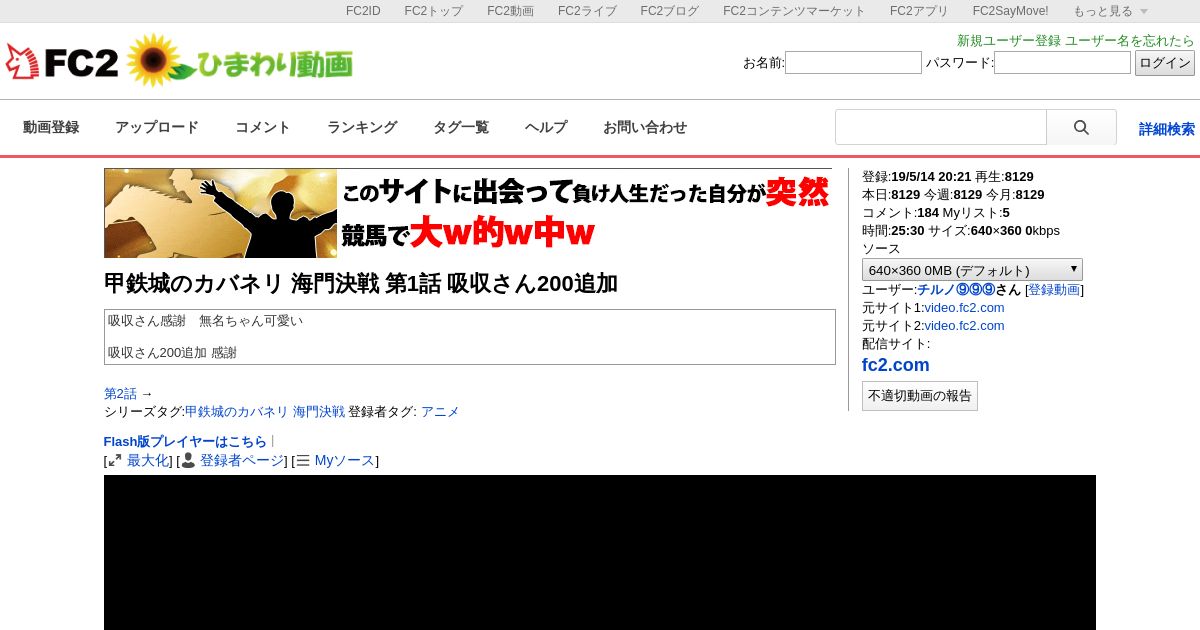This screenshot has height=630, width=1200.
Task: Open the ヘルプ nav item
Action: tap(546, 127)
